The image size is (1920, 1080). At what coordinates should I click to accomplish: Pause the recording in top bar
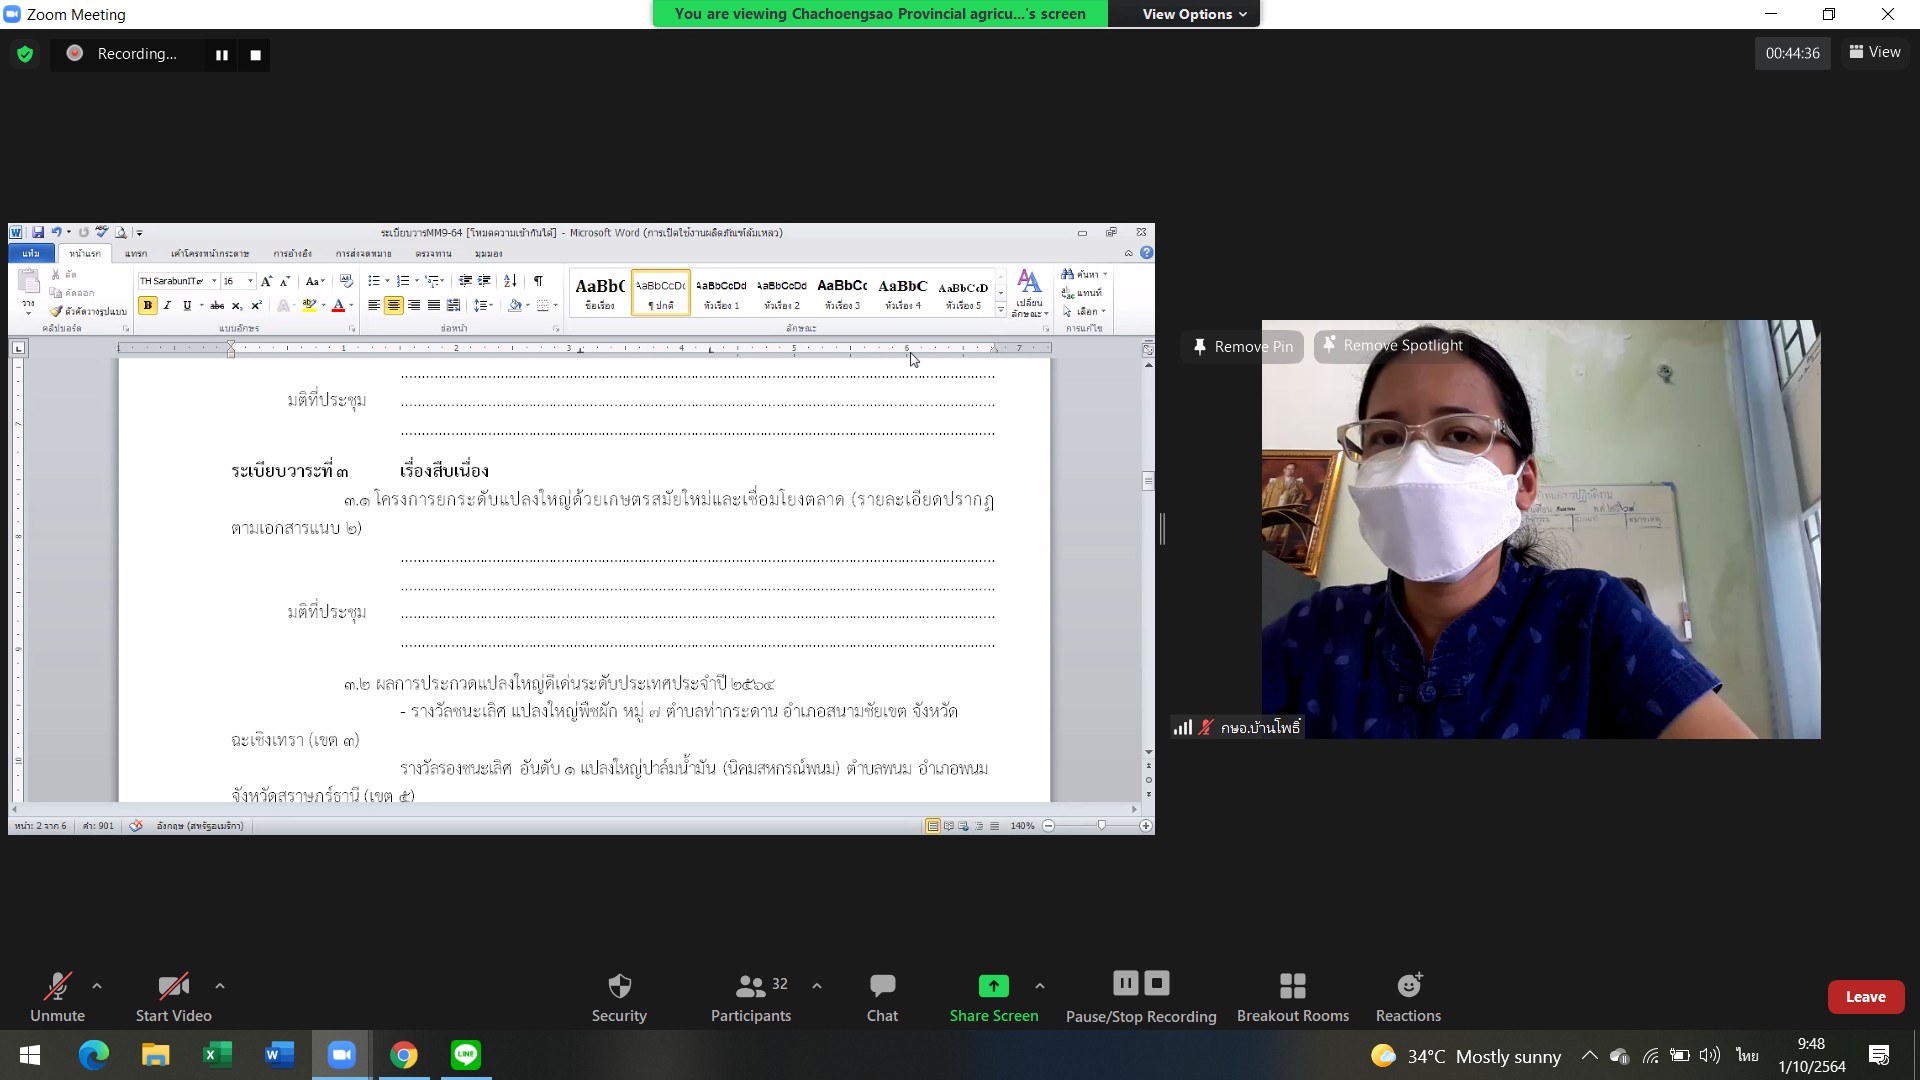click(222, 55)
